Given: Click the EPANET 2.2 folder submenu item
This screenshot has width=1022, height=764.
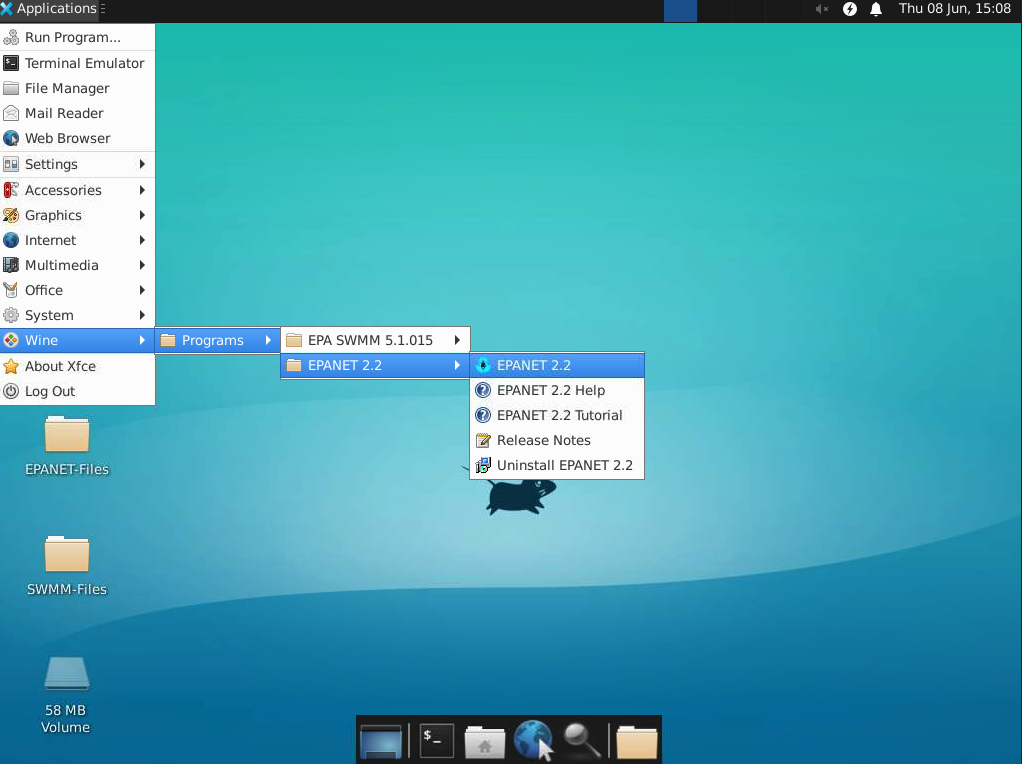Looking at the screenshot, I should click(x=375, y=365).
